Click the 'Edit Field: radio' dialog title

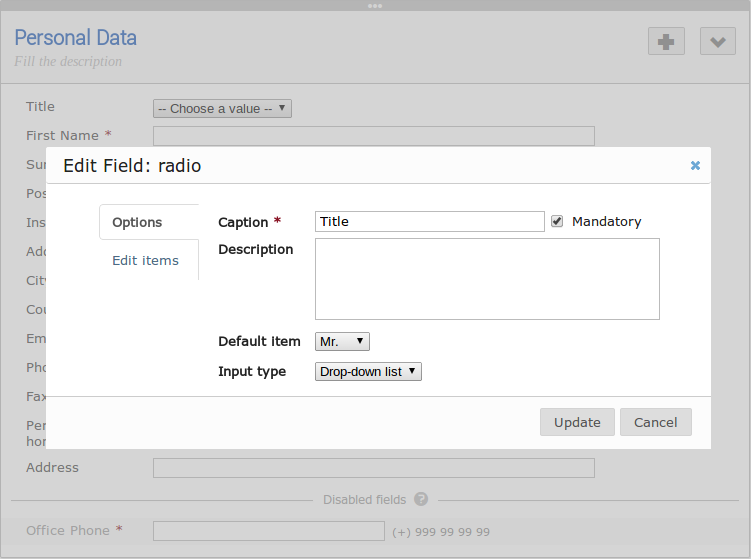[132, 166]
